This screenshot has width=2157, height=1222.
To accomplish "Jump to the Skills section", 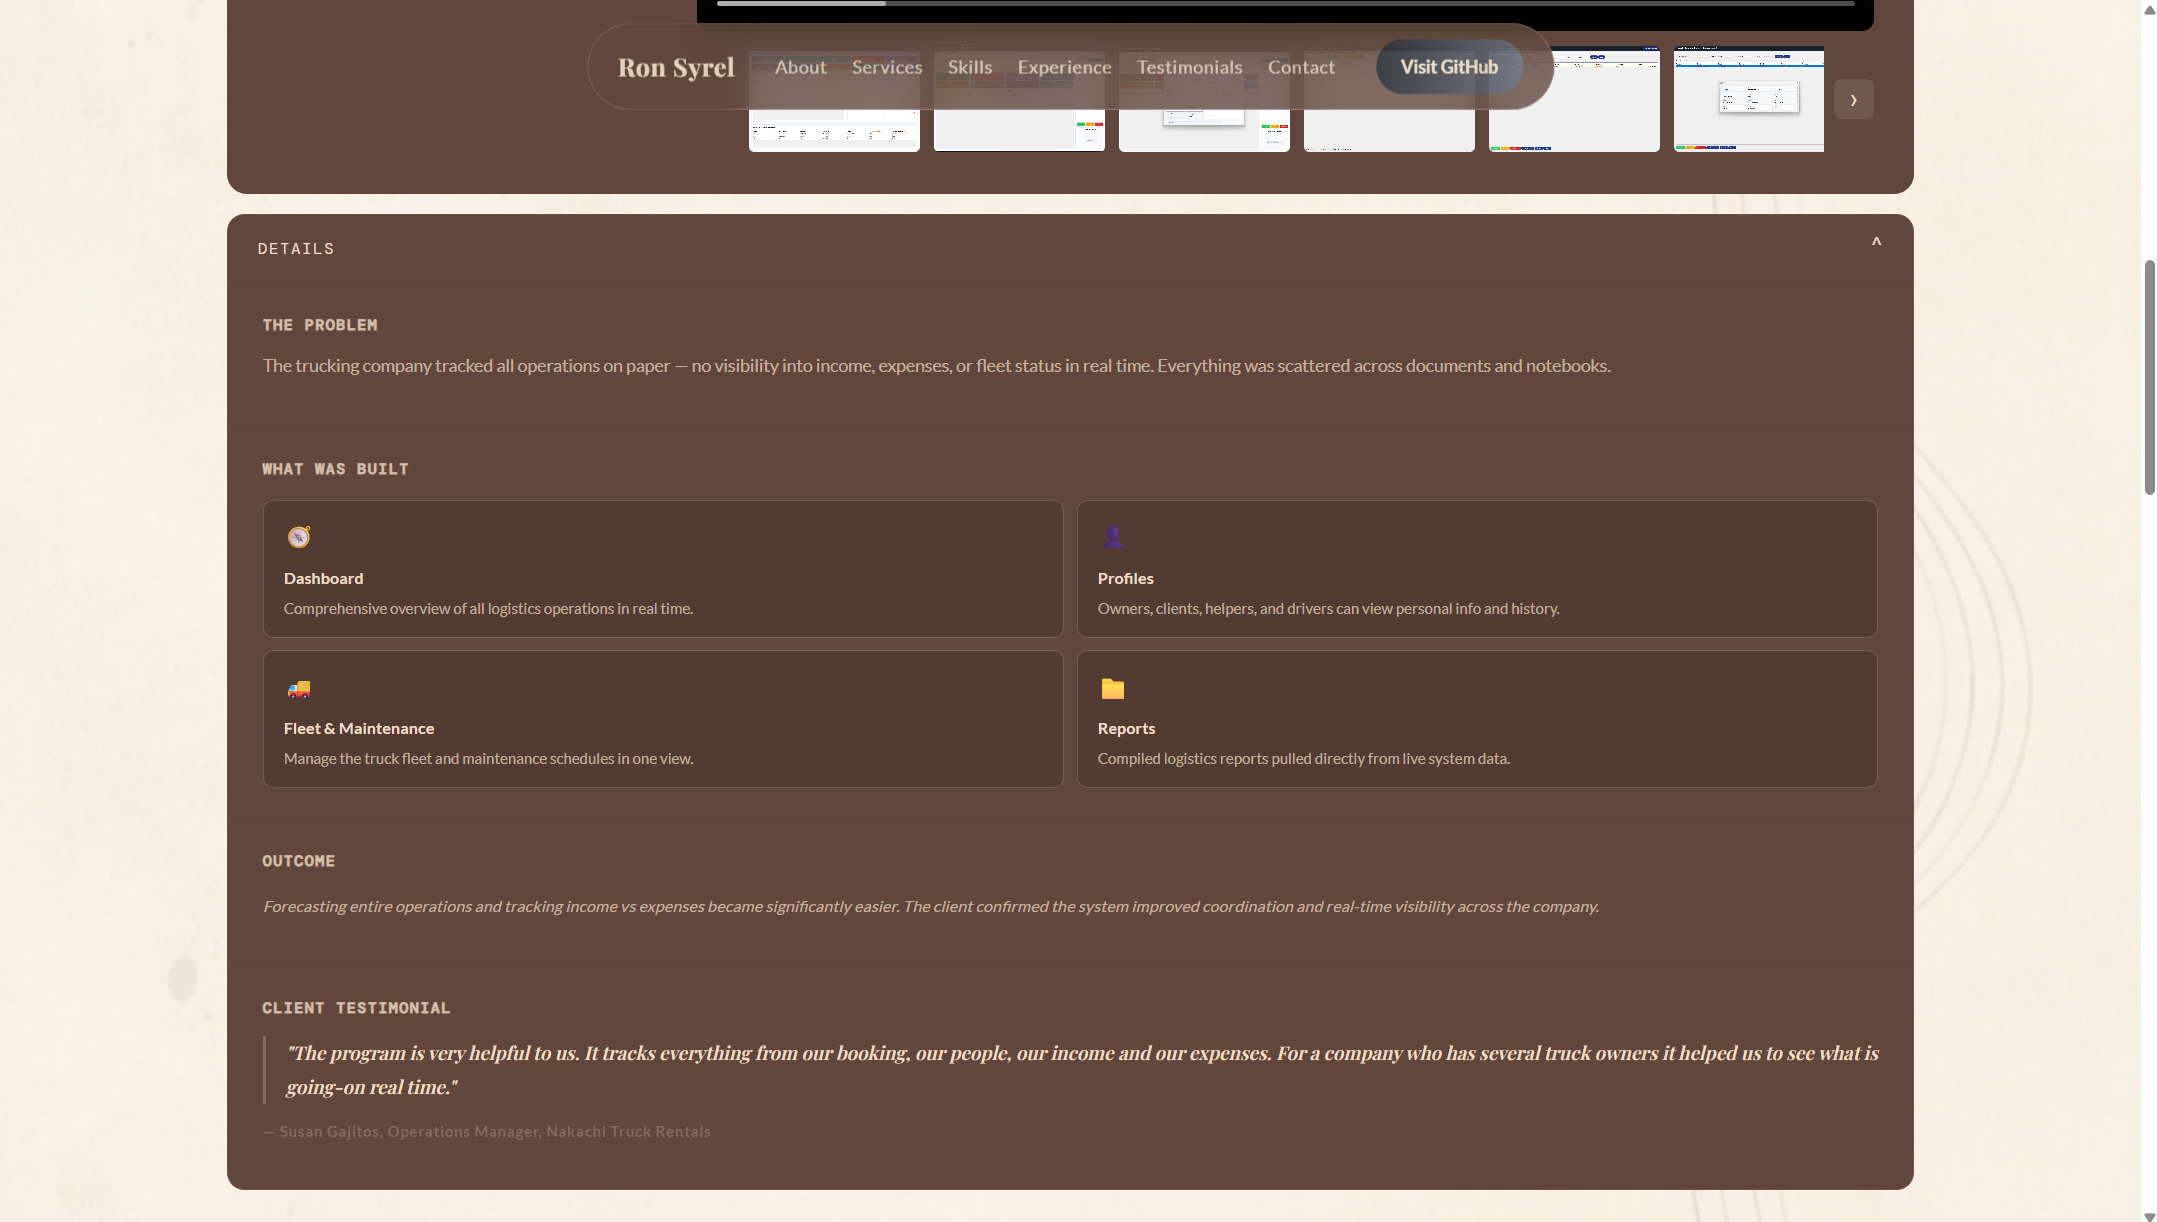I will (969, 67).
